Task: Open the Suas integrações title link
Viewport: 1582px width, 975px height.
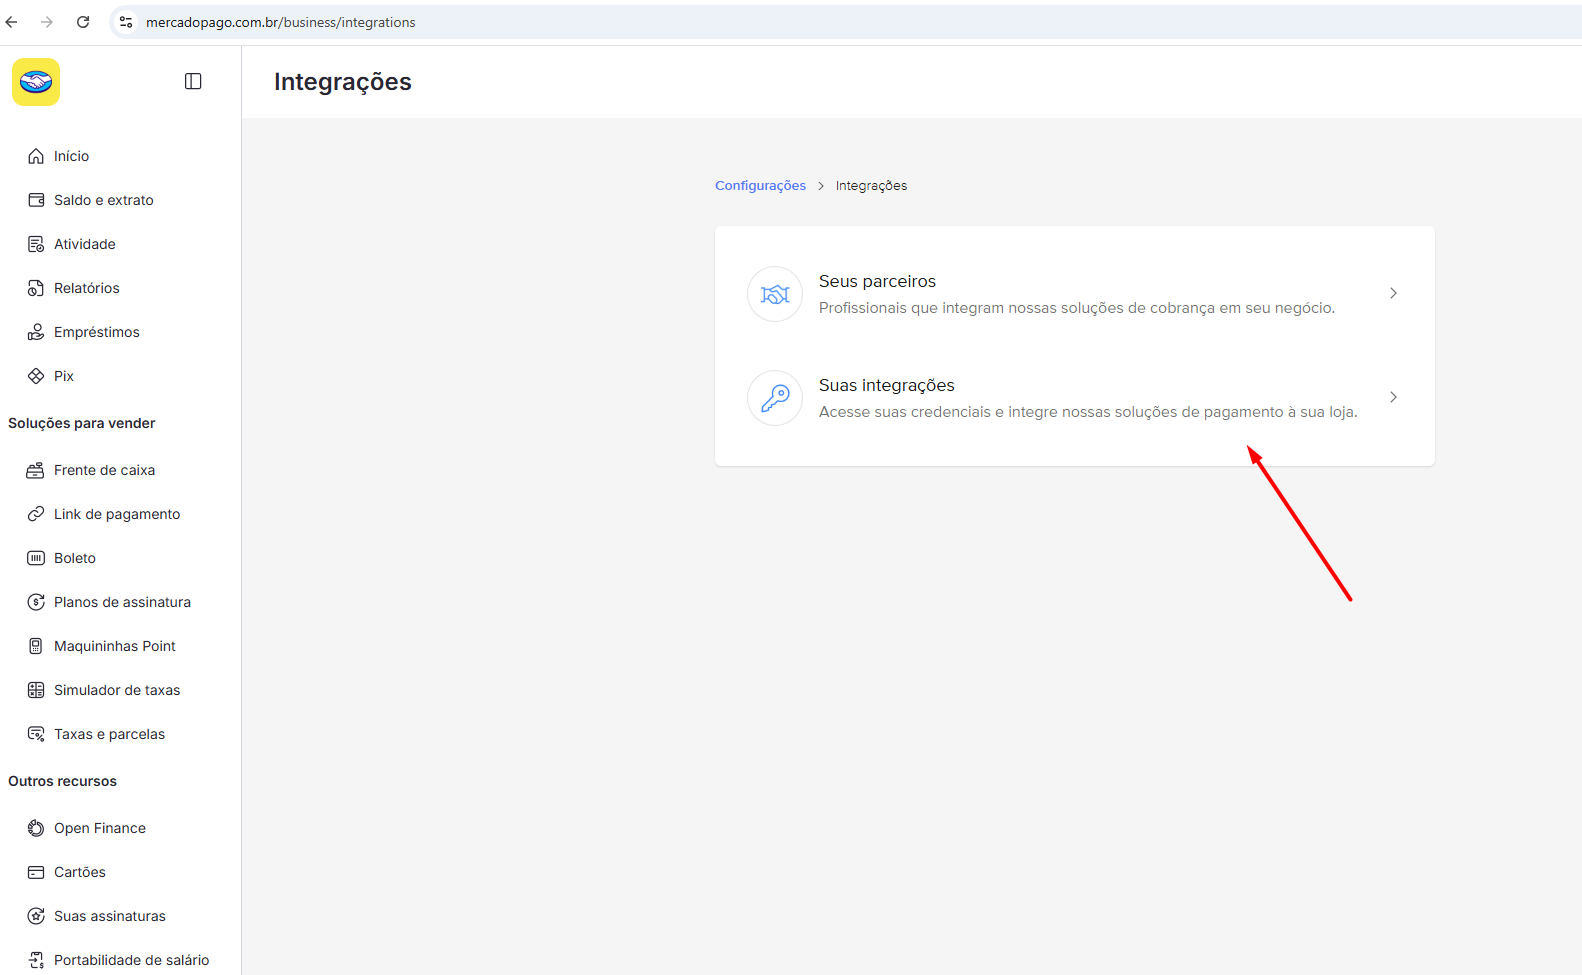Action: 886,386
